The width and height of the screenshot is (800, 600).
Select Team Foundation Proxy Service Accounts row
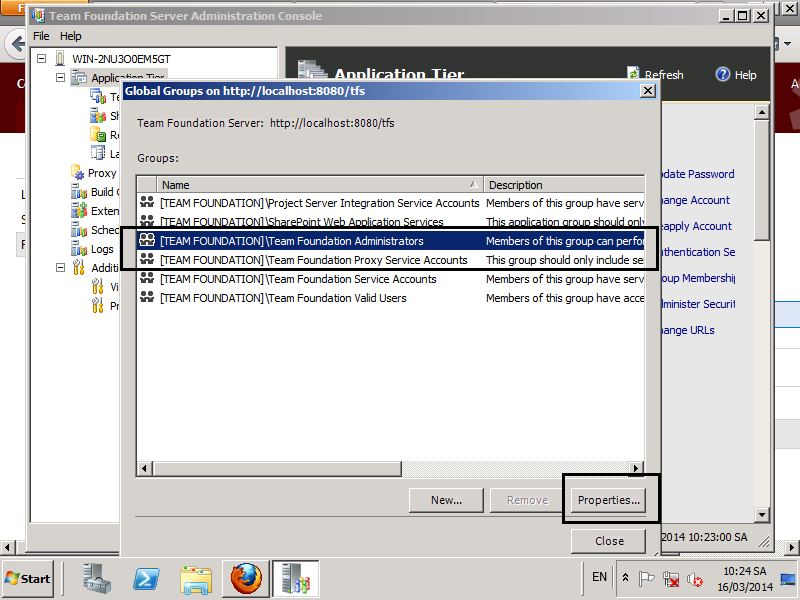[x=390, y=260]
